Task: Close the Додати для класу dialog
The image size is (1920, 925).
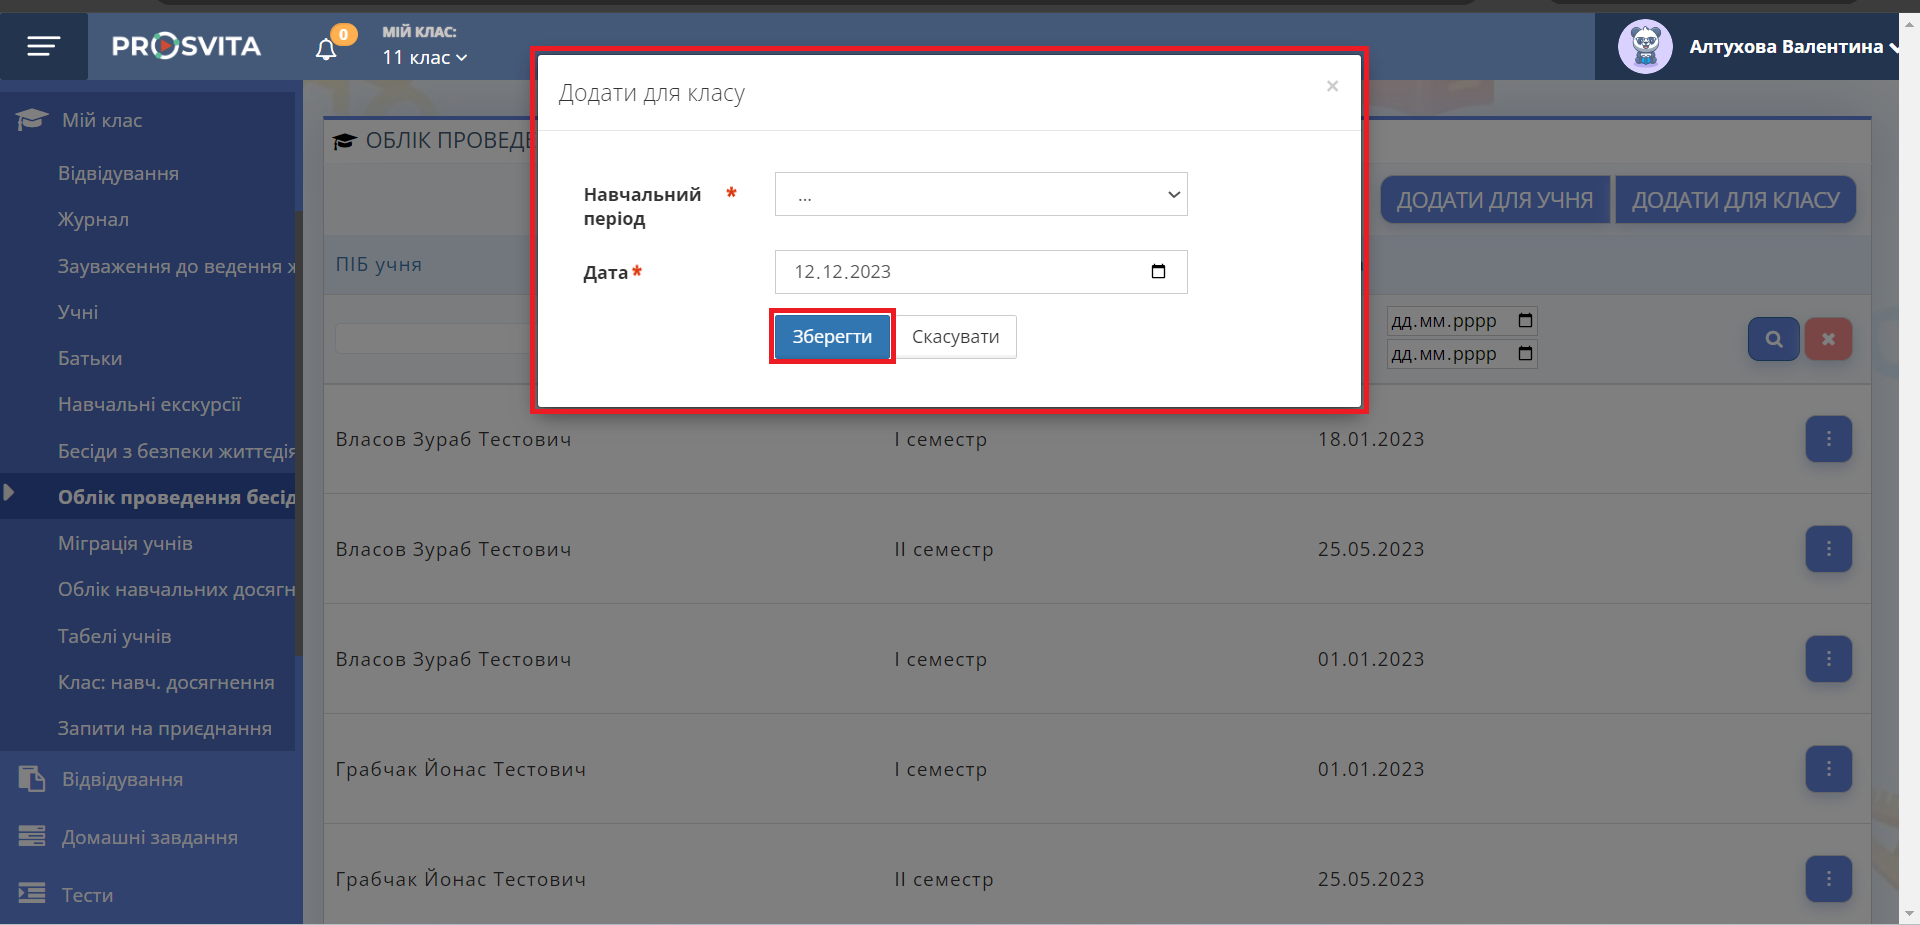Action: tap(1332, 87)
